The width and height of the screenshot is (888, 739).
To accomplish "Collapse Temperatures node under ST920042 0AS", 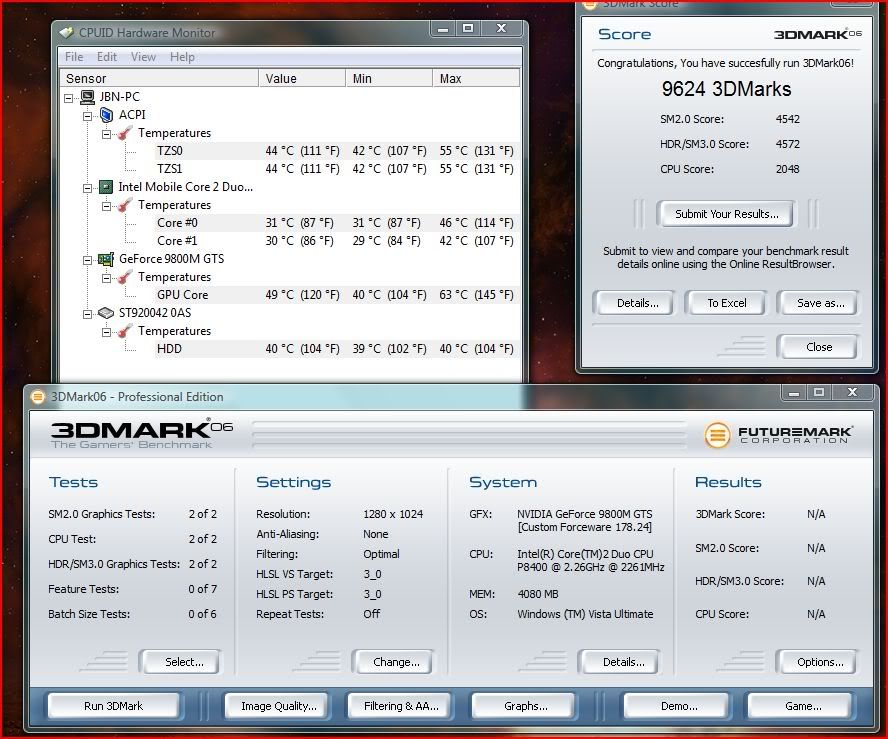I will point(106,332).
